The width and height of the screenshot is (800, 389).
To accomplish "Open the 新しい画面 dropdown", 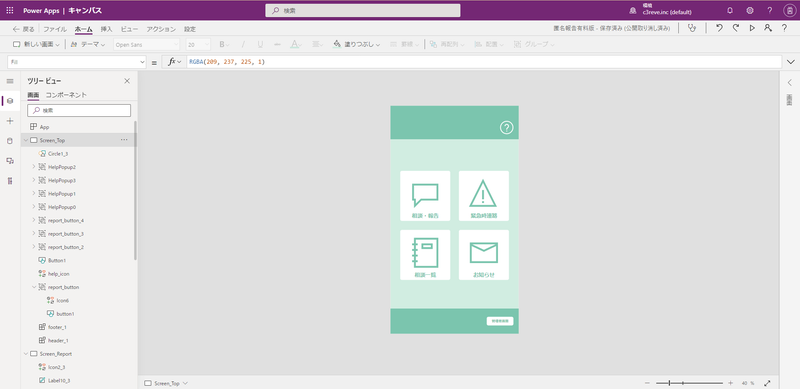I will (36, 44).
